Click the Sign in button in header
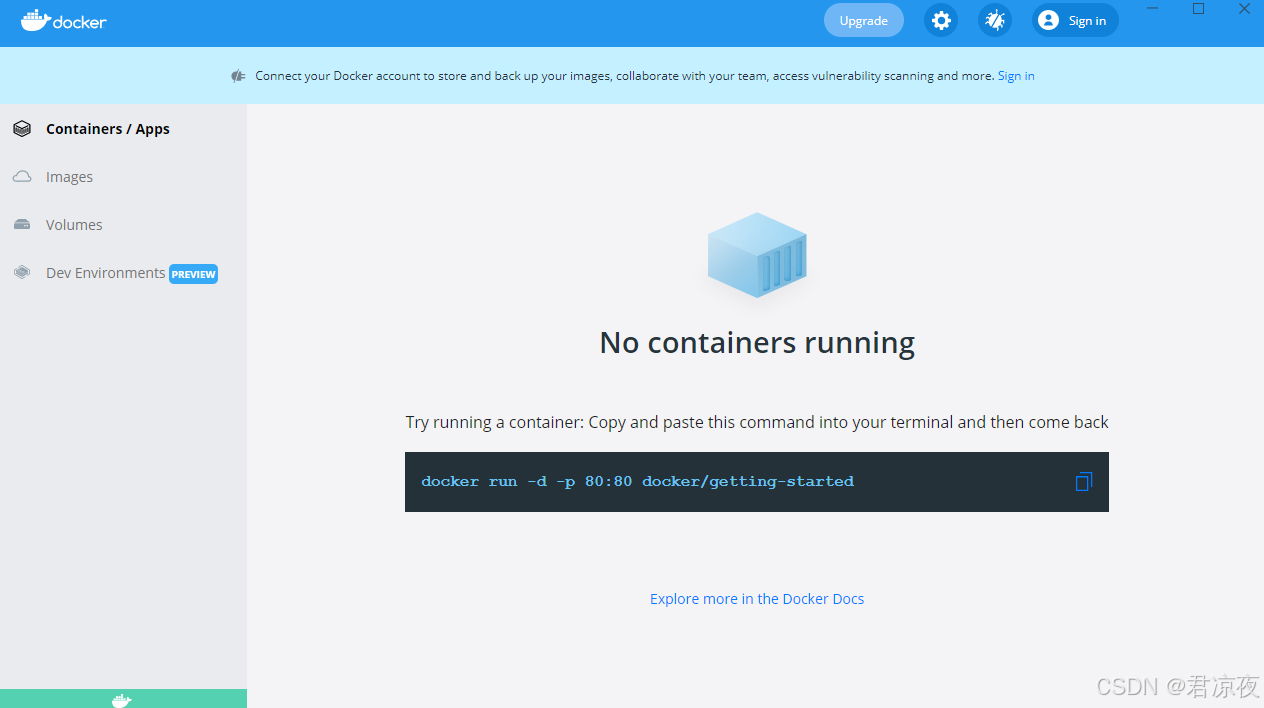Screen dimensions: 1264x708 click(x=1075, y=20)
